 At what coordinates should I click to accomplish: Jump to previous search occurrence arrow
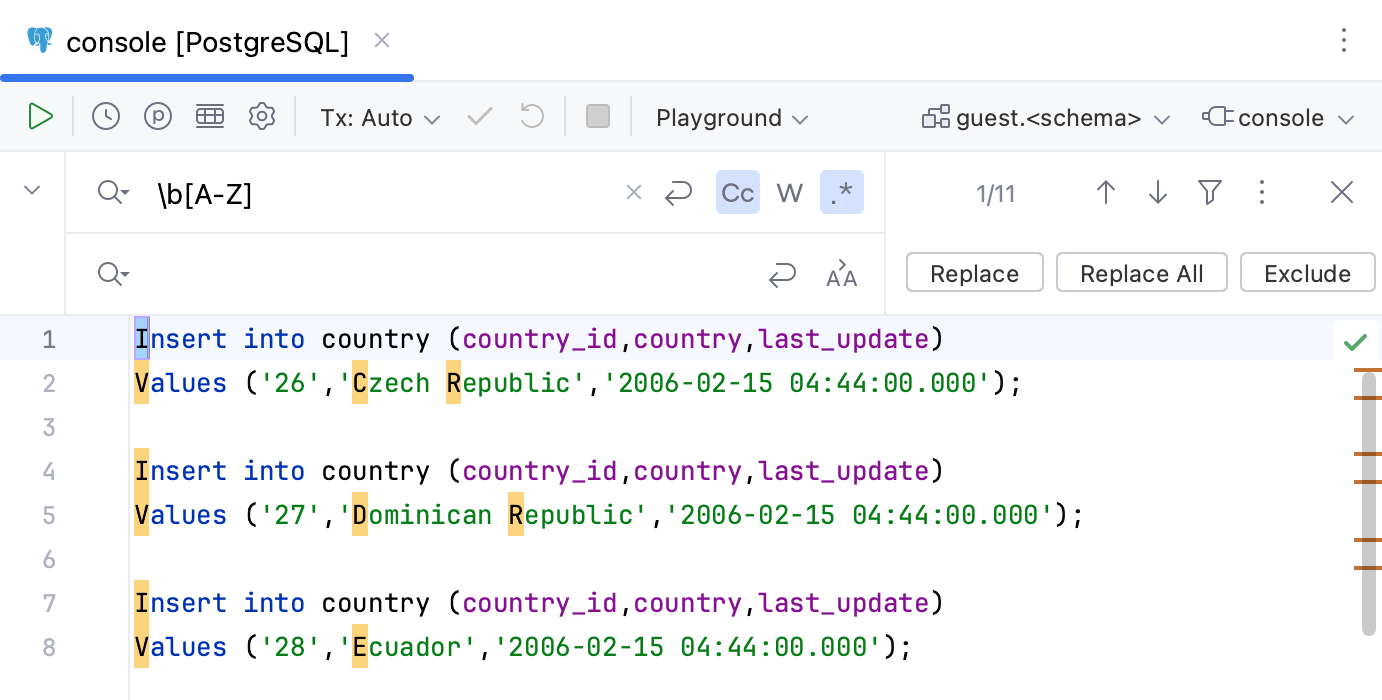pyautogui.click(x=1105, y=193)
